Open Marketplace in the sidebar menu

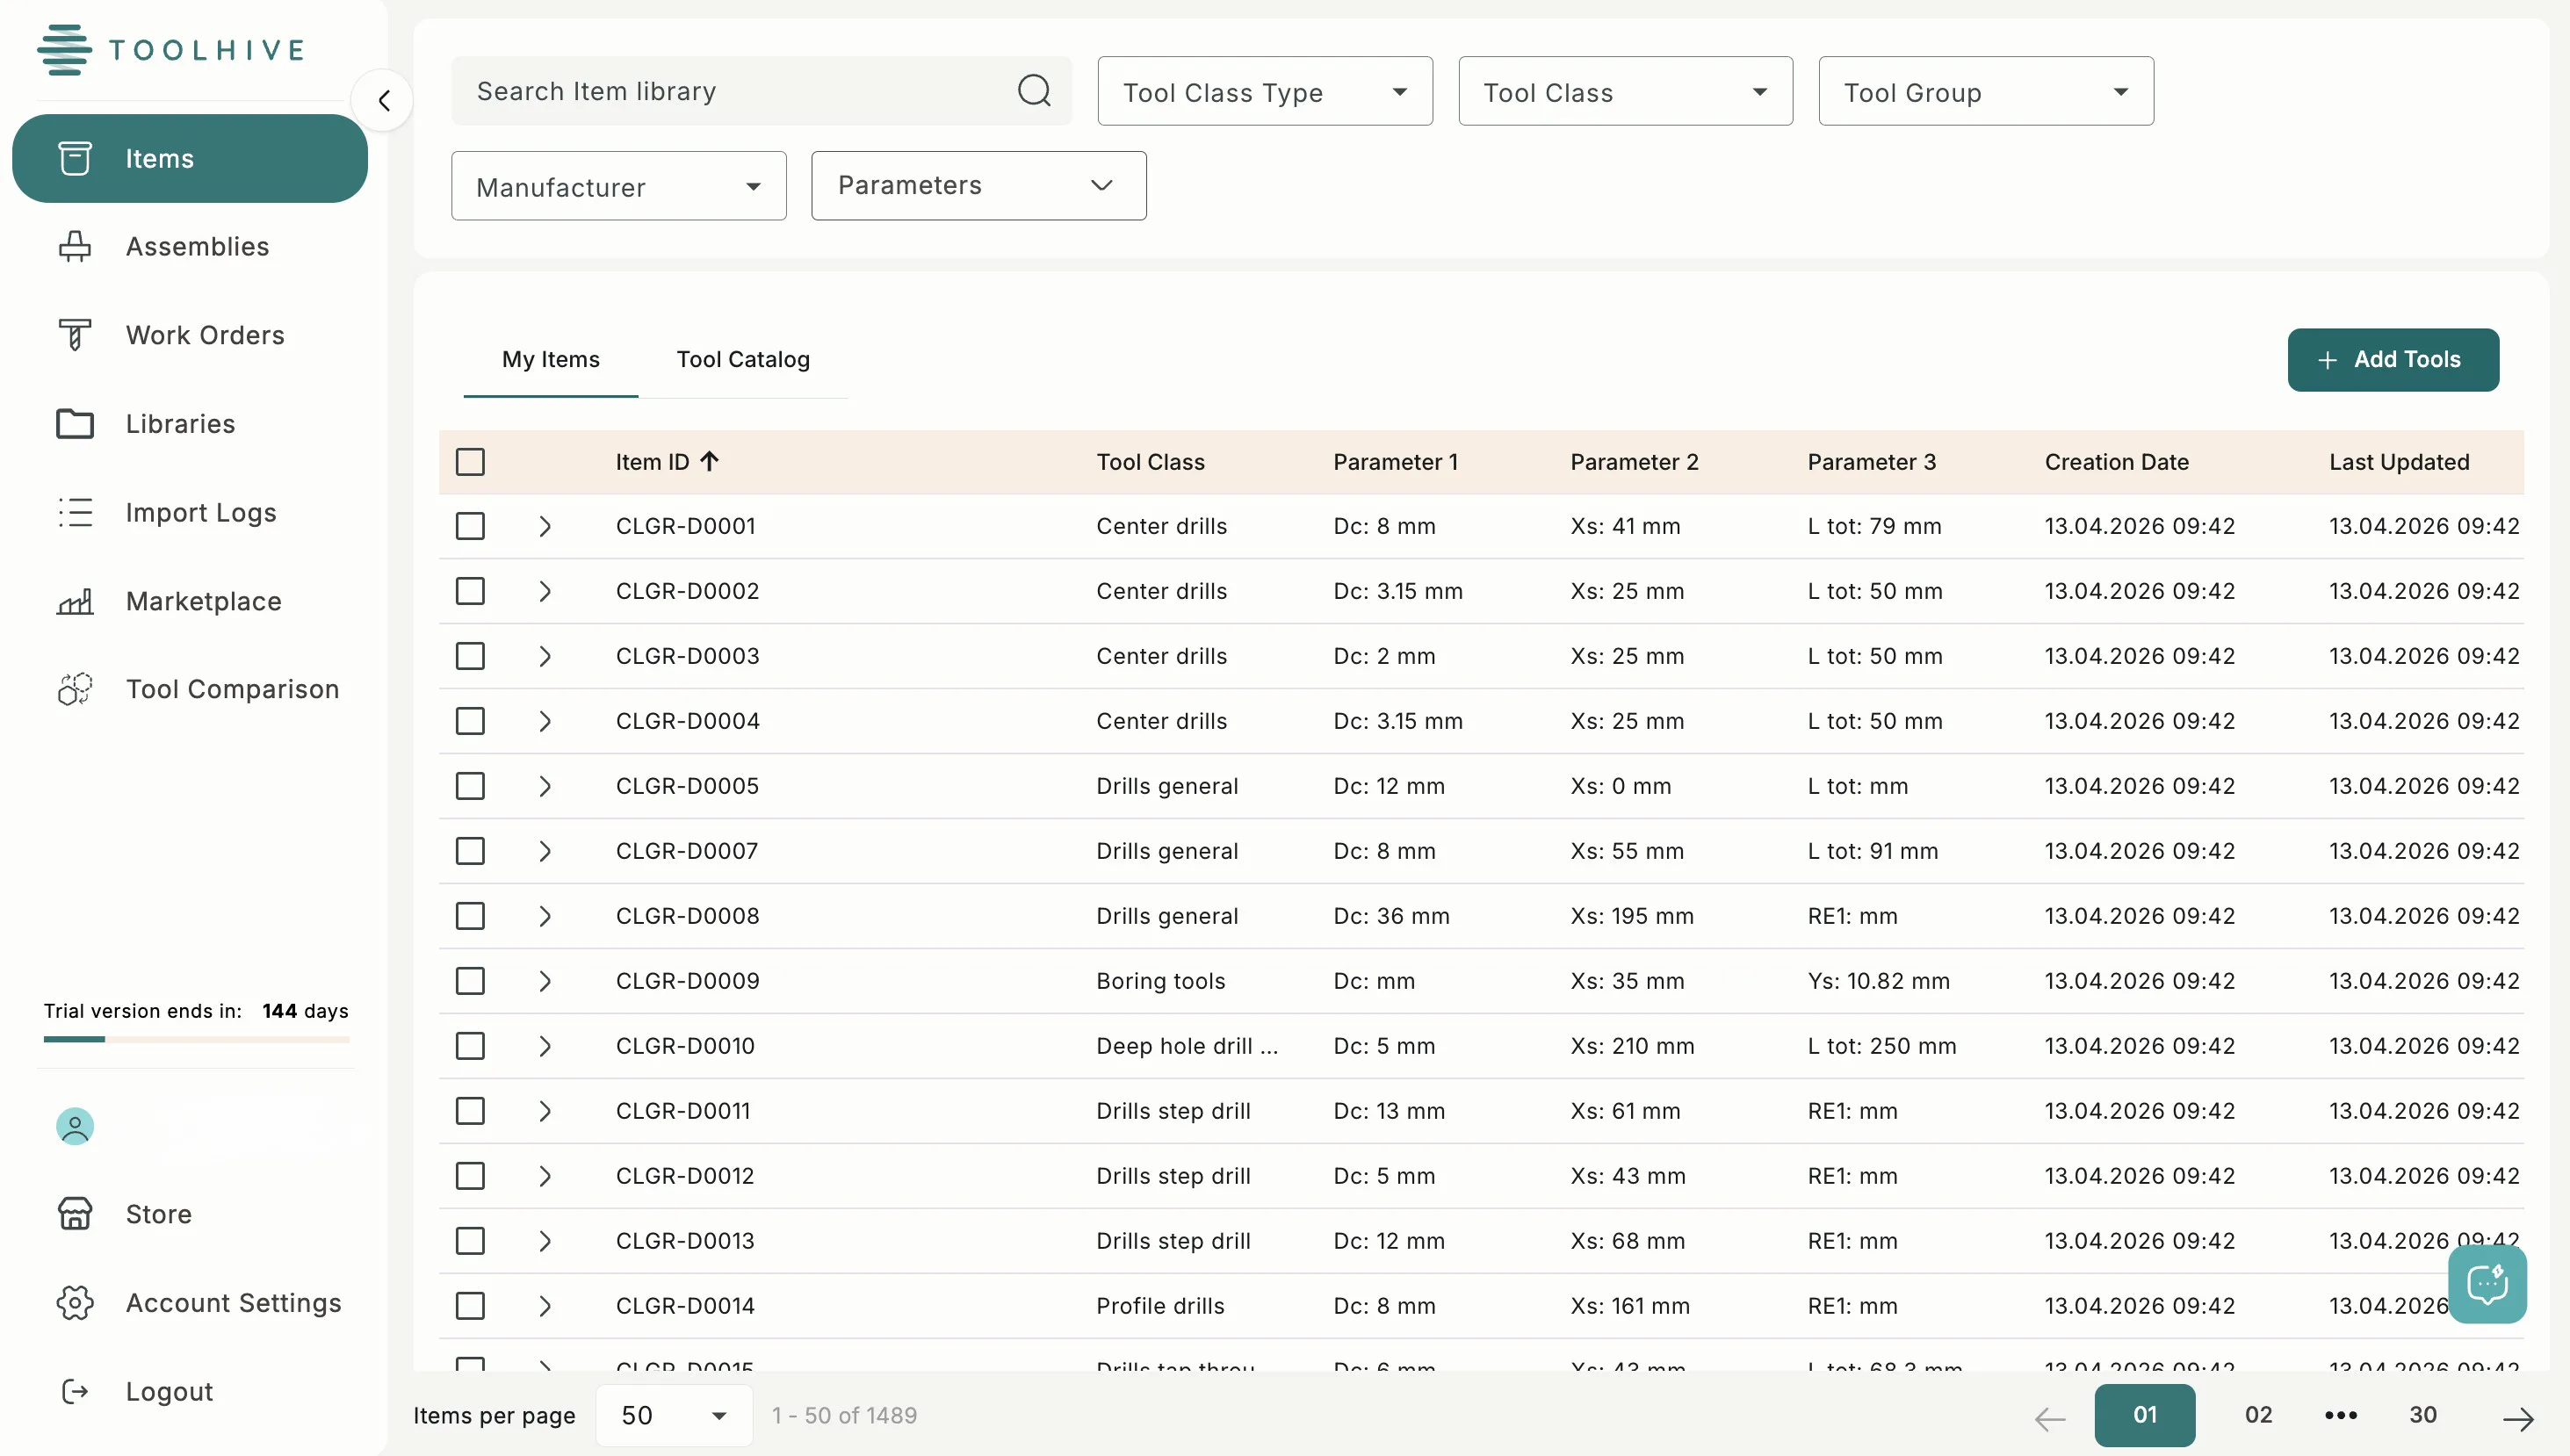pyautogui.click(x=190, y=601)
